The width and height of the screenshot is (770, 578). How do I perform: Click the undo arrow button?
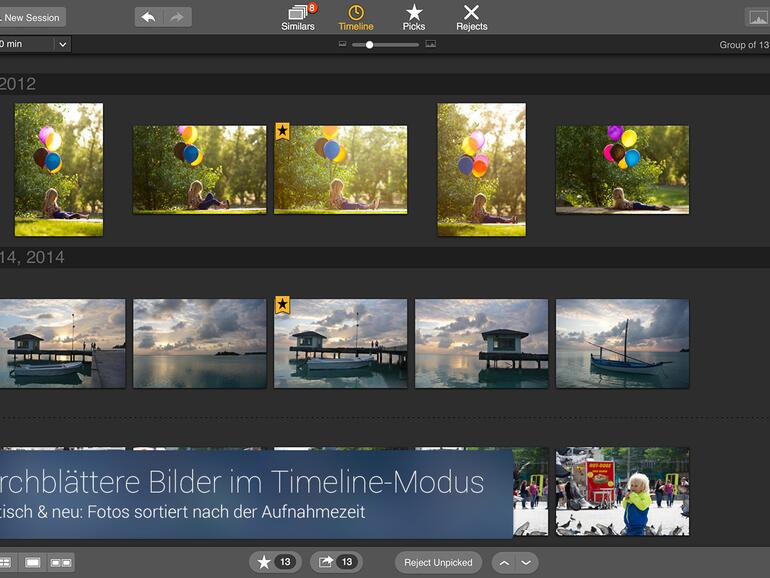[149, 17]
